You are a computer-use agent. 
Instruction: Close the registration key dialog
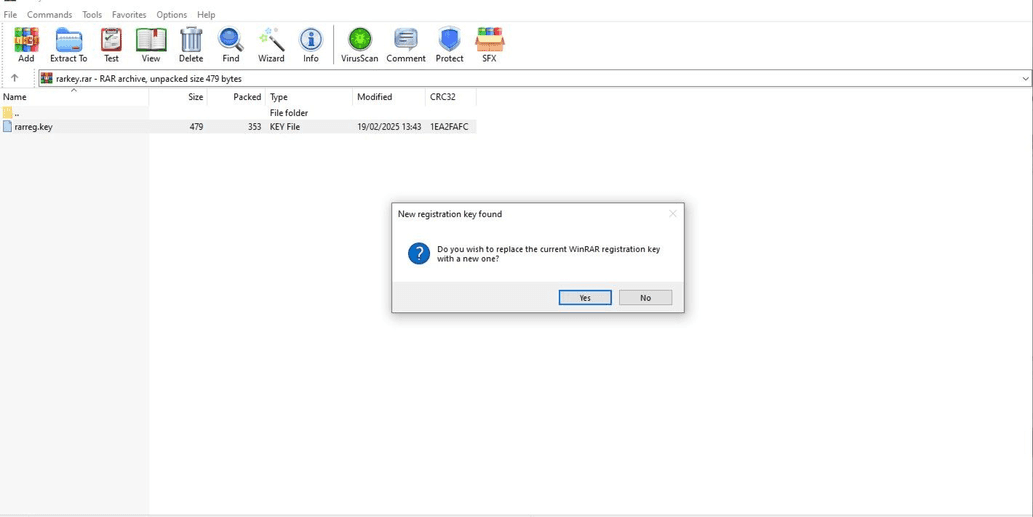click(x=673, y=213)
